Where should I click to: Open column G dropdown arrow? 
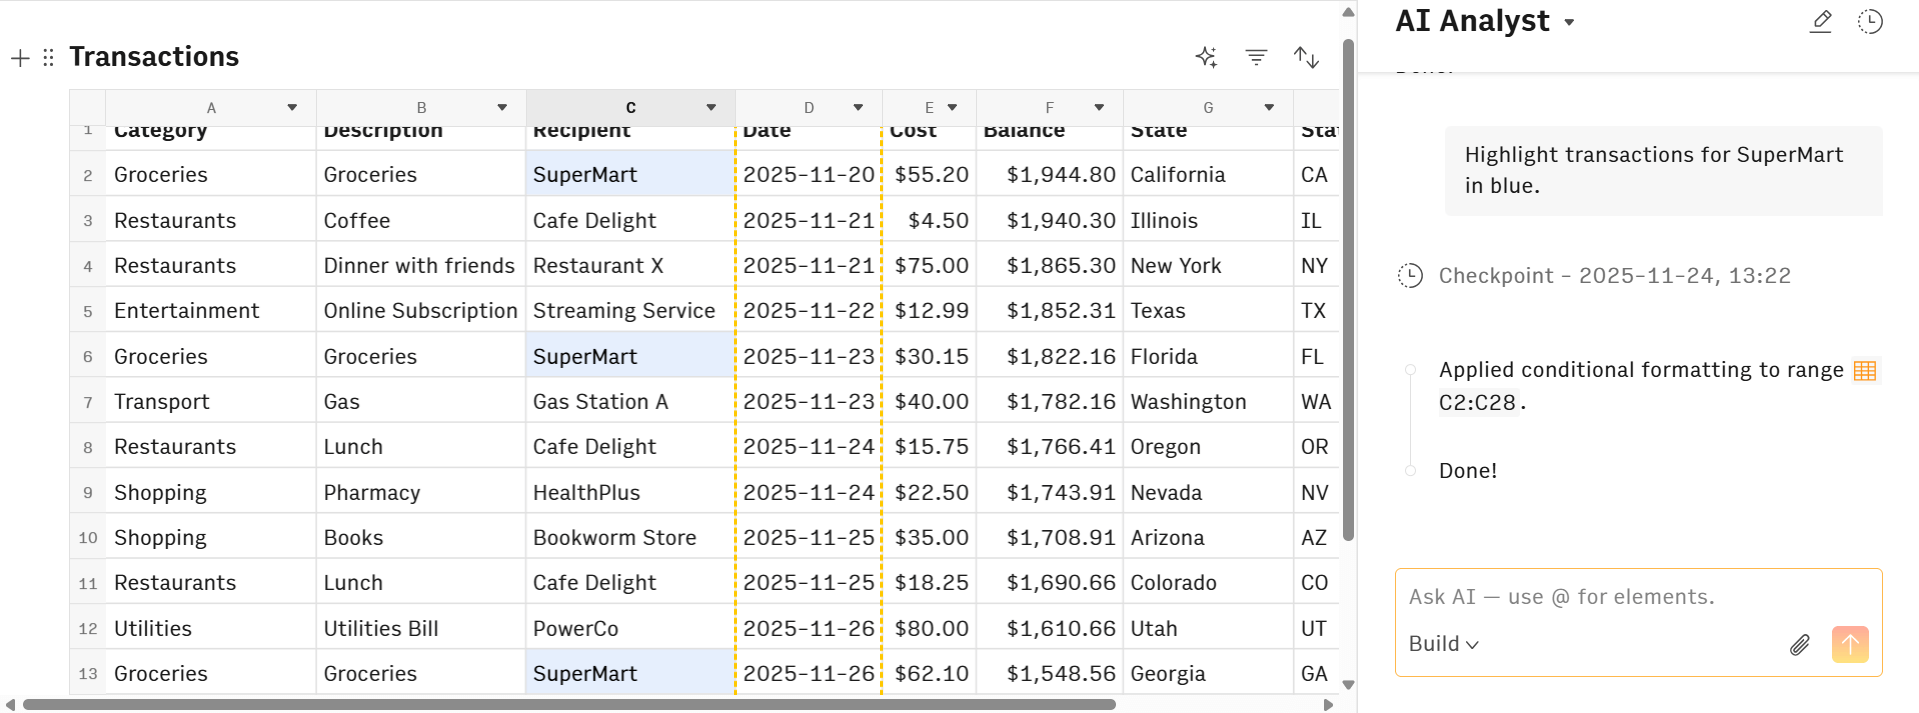coord(1269,107)
